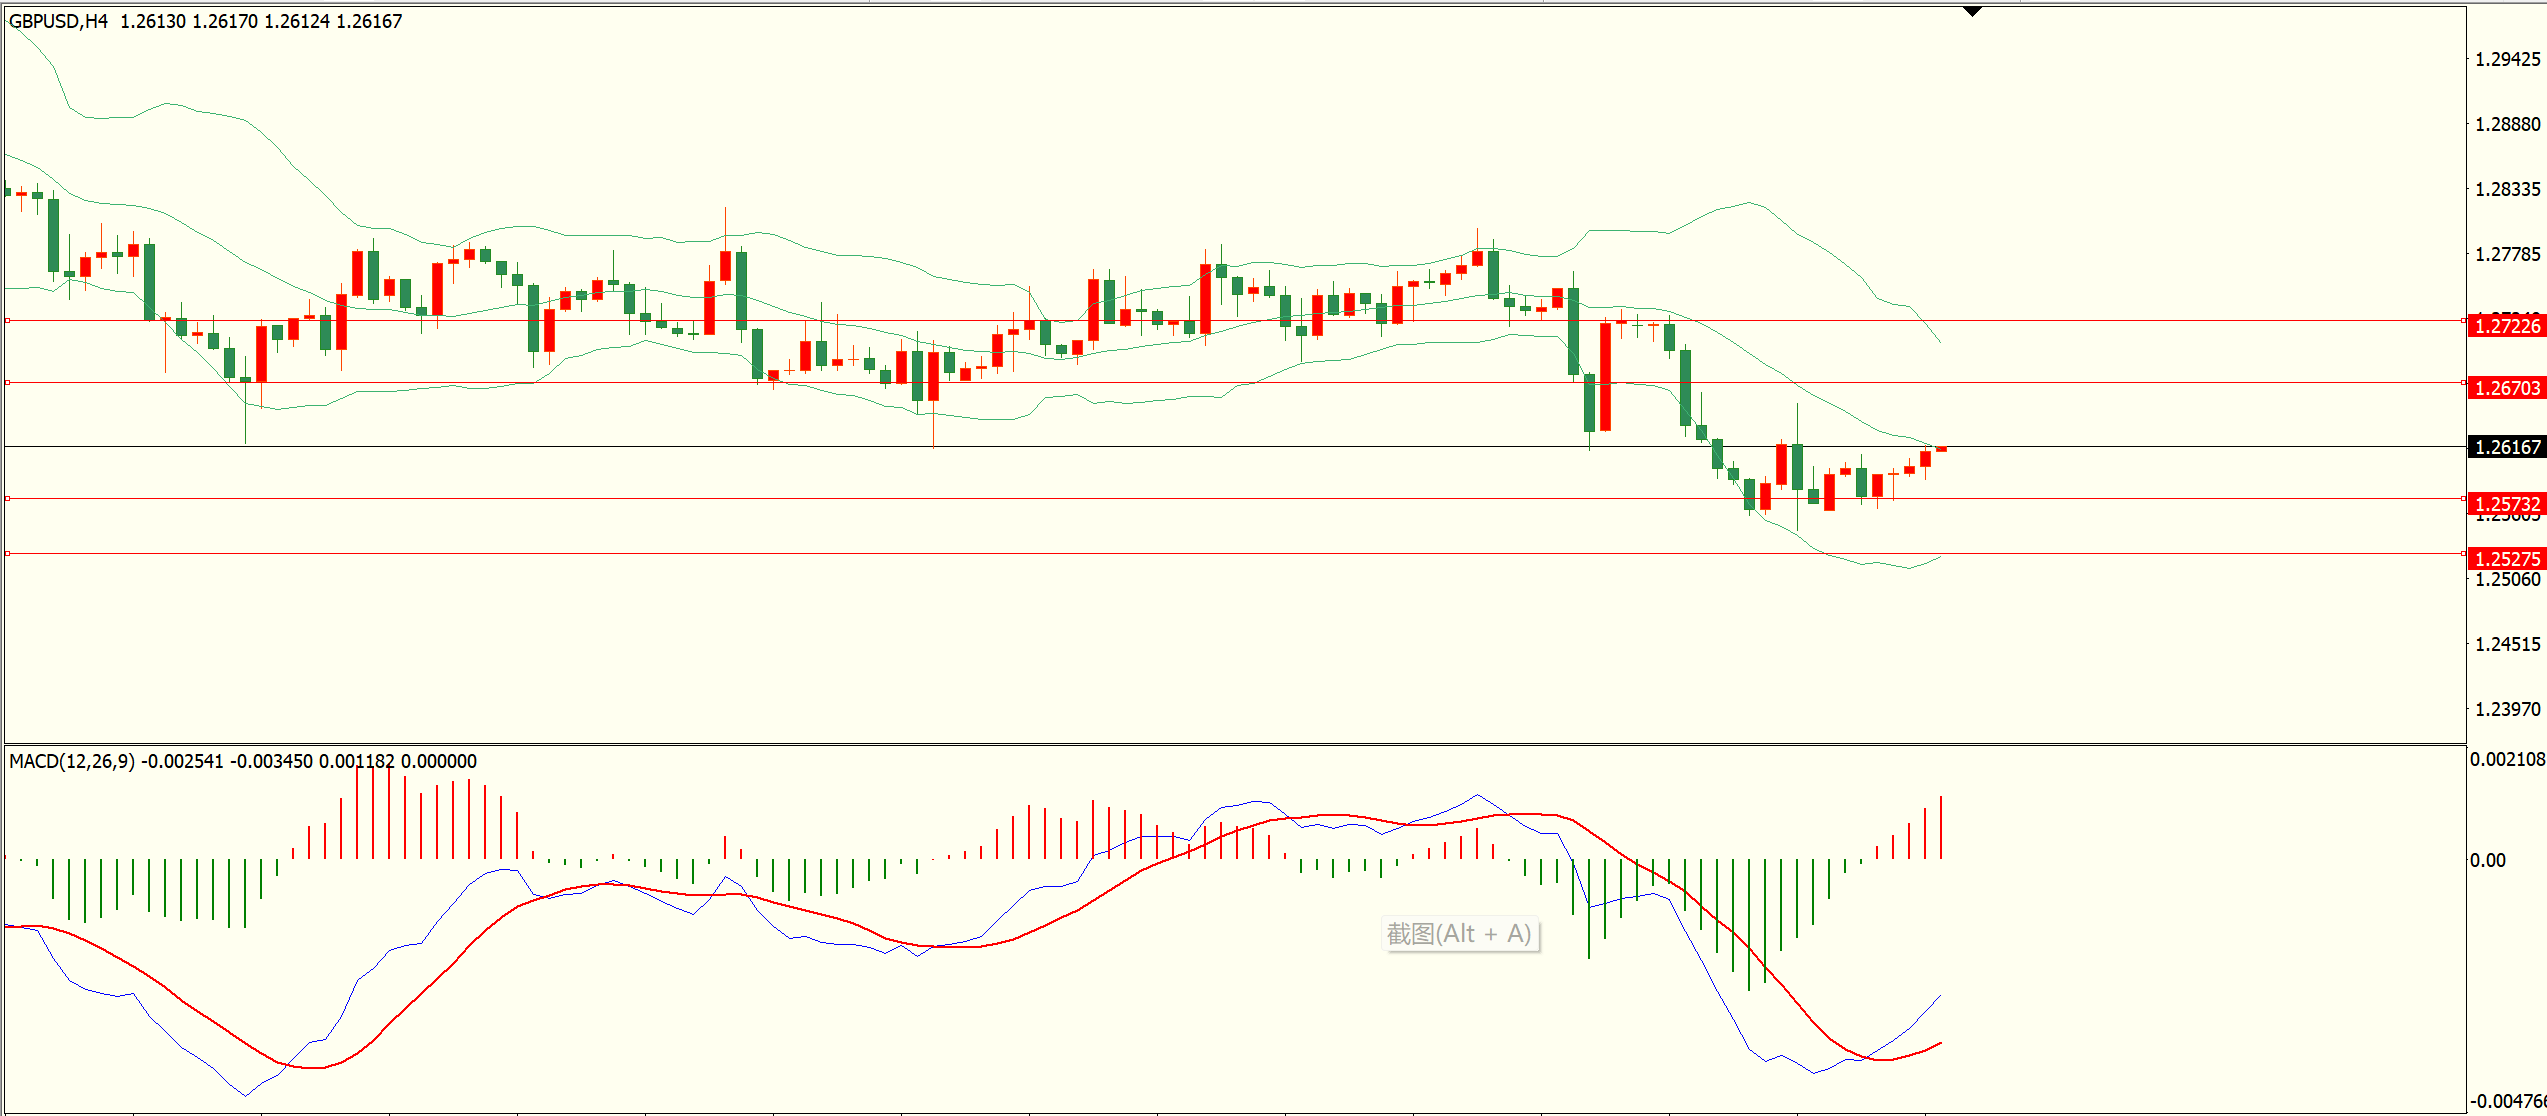
Task: Click the MACD 0.002108 scale label
Action: pos(2507,760)
